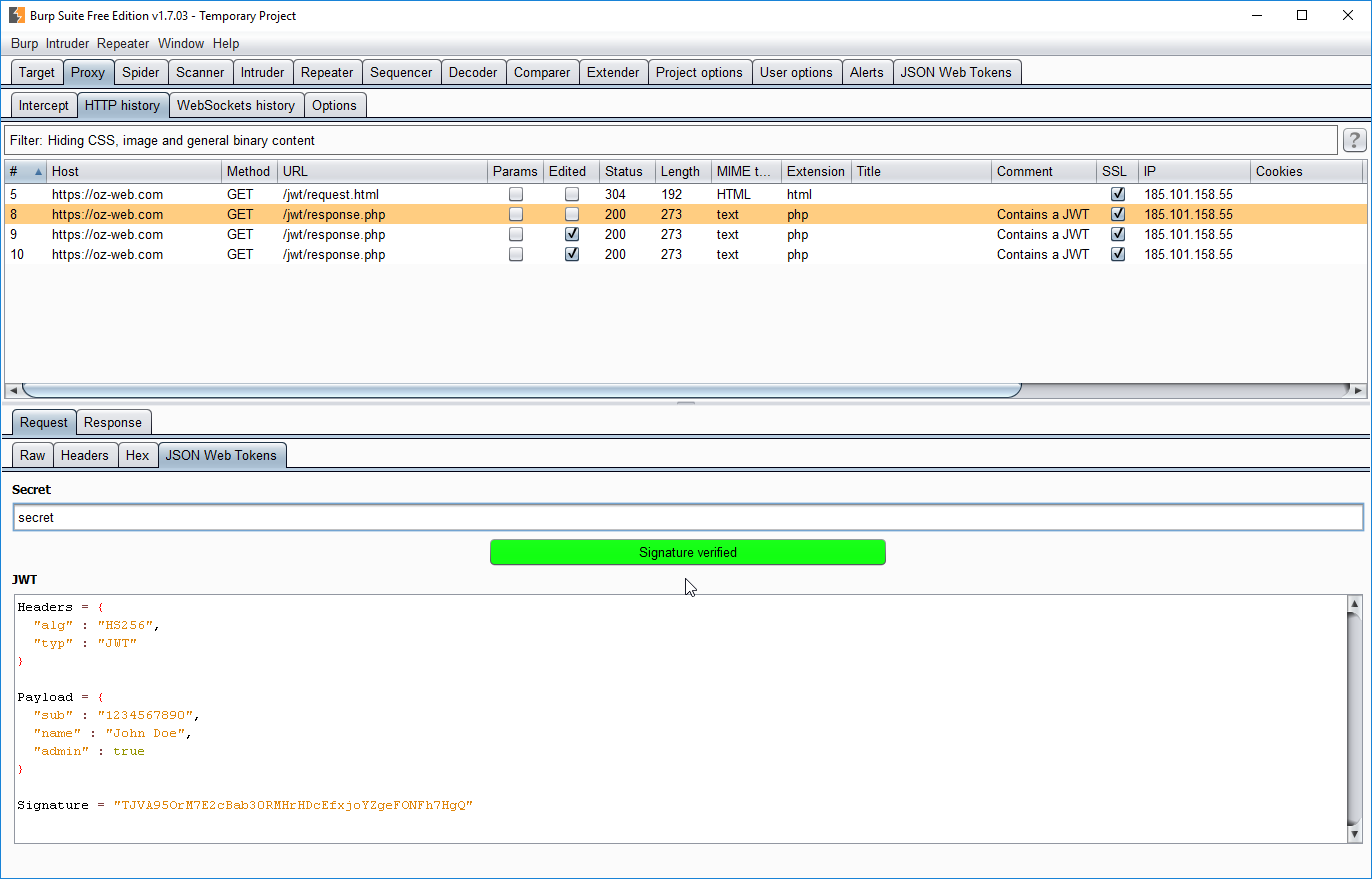The width and height of the screenshot is (1372, 879).
Task: Toggle the Edited checkbox for request 9
Action: click(x=572, y=234)
